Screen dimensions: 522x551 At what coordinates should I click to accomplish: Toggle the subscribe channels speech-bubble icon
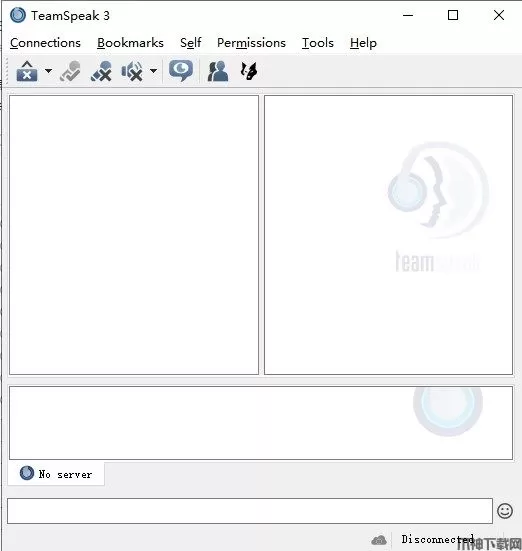point(181,71)
